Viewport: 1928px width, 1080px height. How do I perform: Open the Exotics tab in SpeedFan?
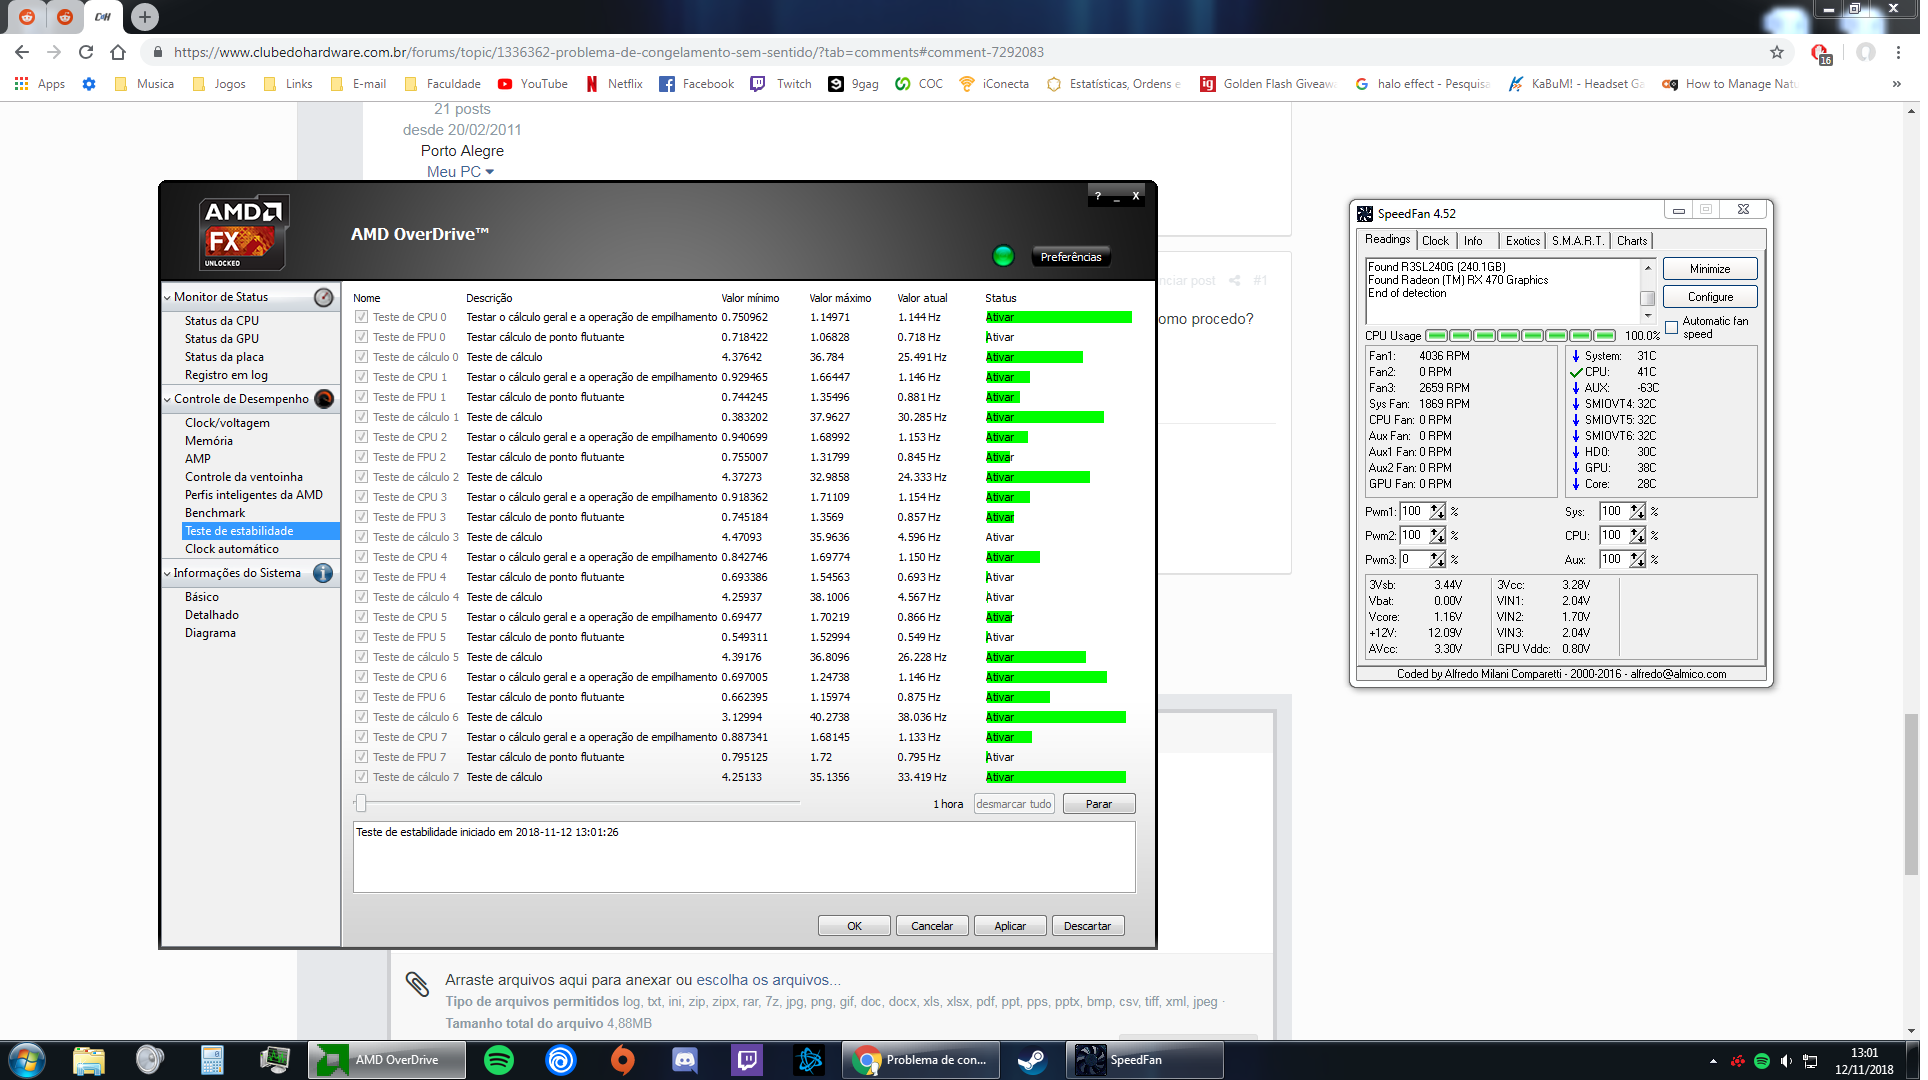[x=1523, y=241]
